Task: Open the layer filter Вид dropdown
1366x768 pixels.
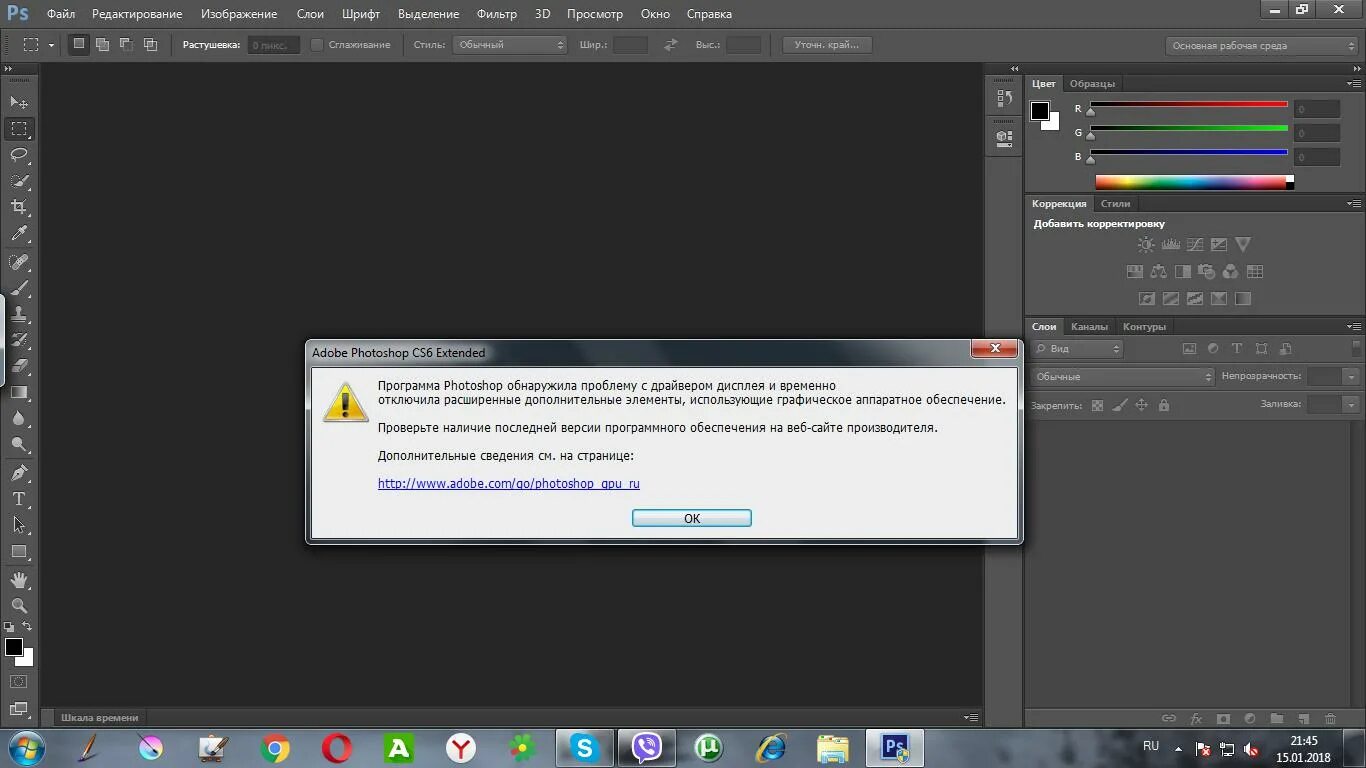Action: [x=1077, y=349]
